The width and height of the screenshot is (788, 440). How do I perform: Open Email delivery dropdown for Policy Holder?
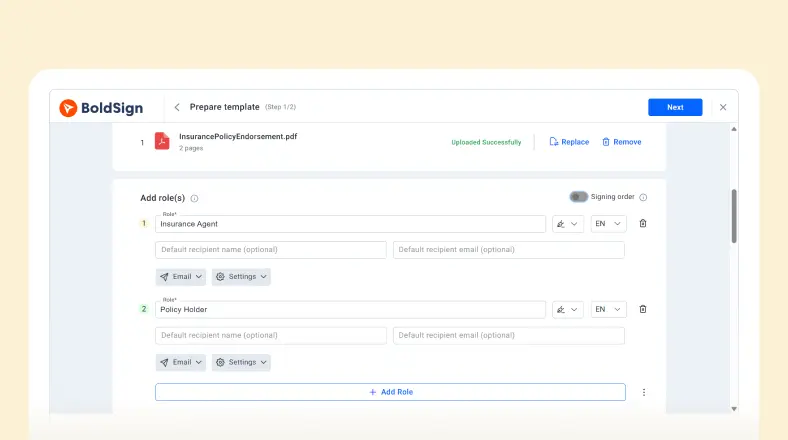tap(181, 362)
